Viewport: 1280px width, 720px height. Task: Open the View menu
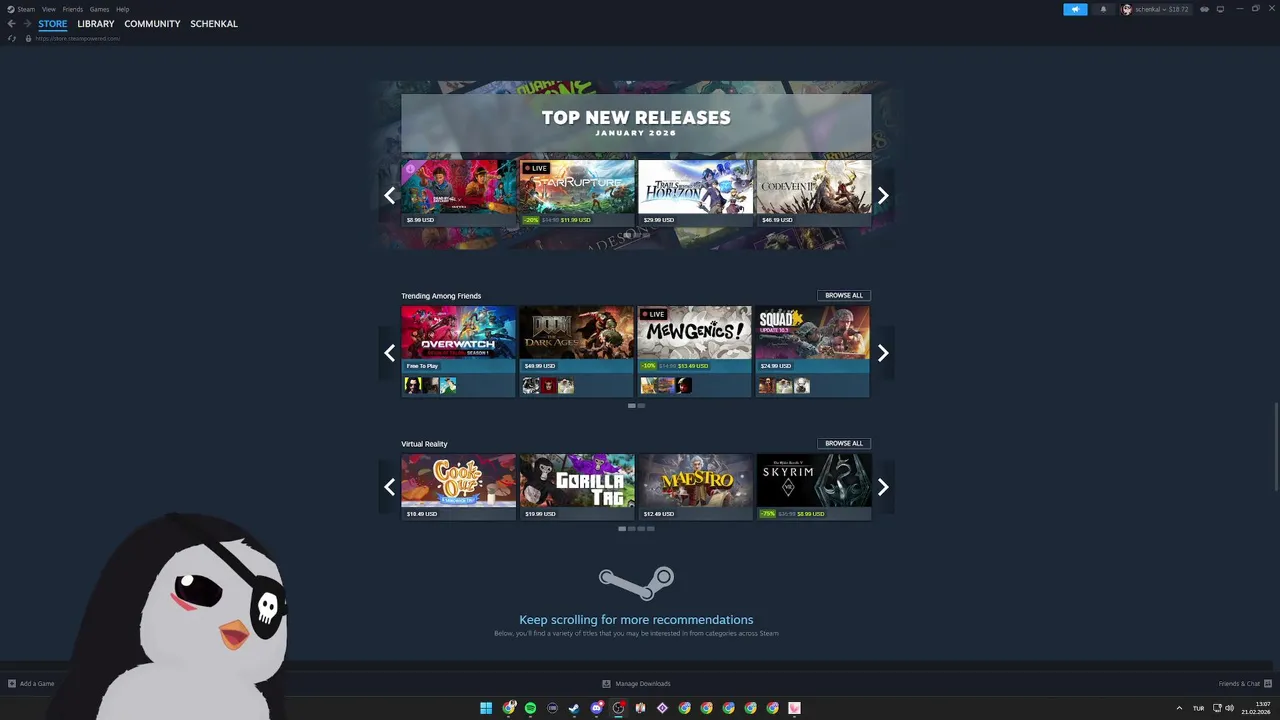coord(48,9)
